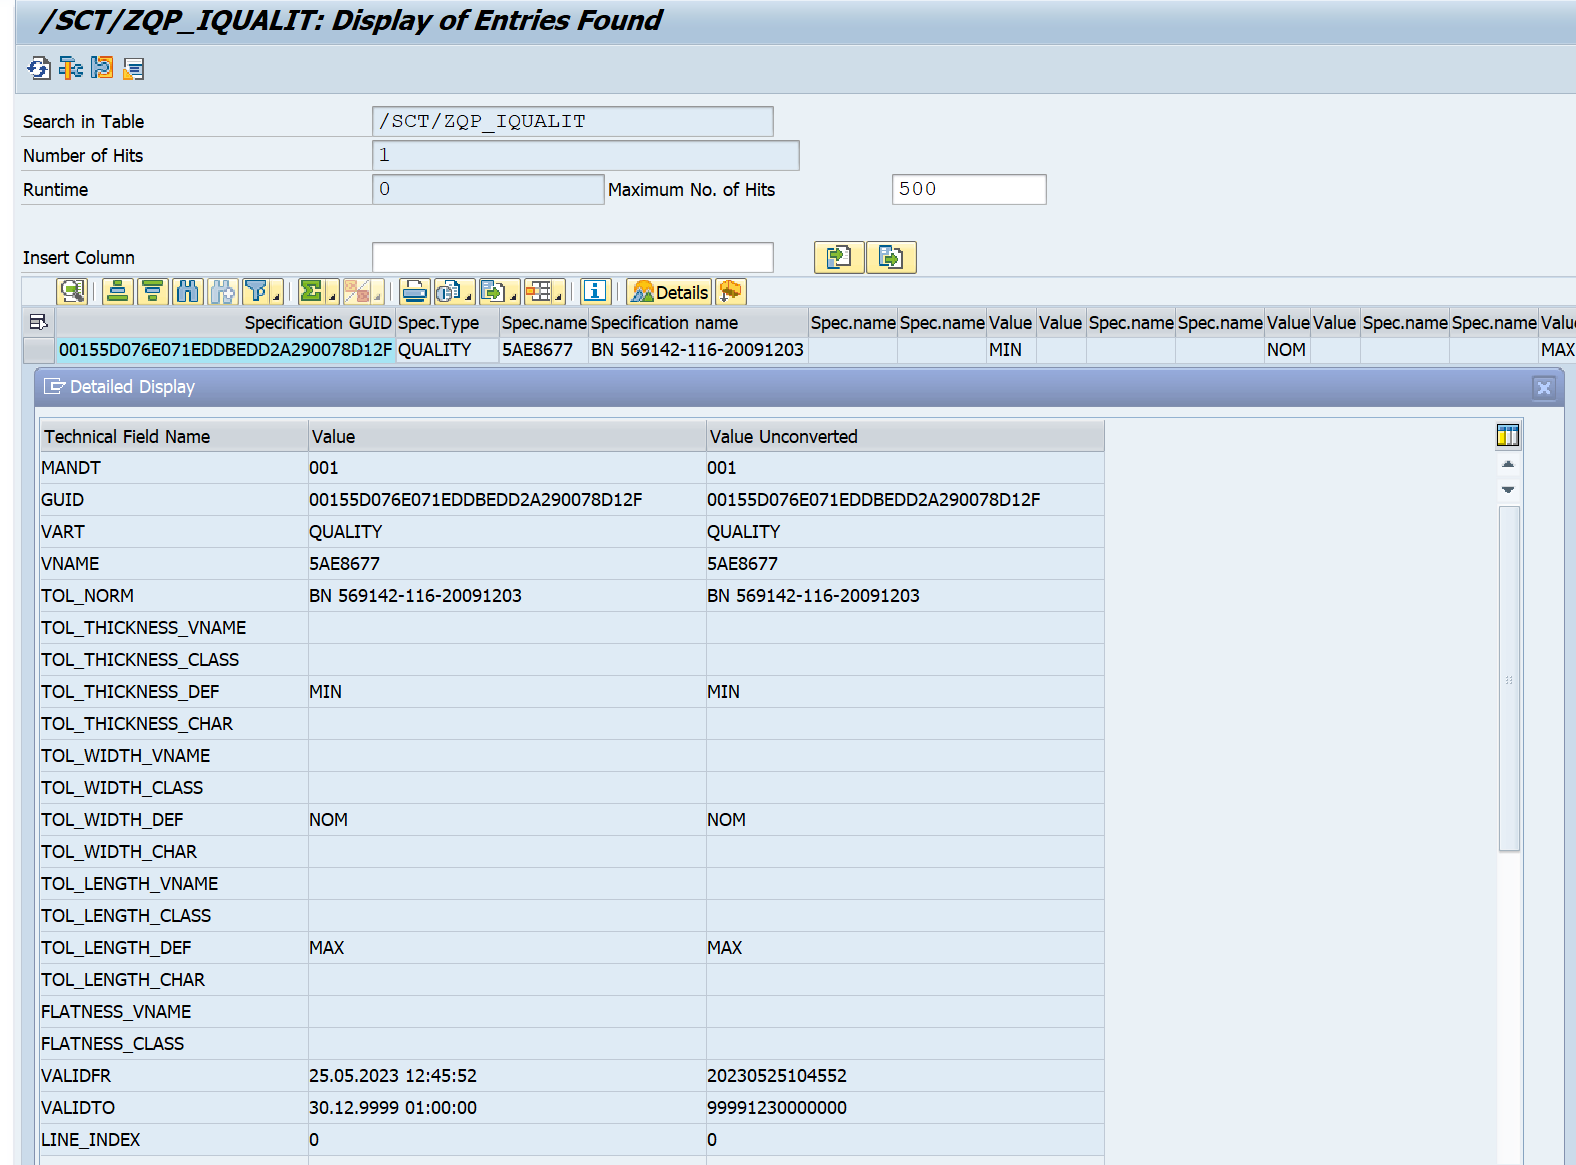This screenshot has width=1576, height=1165.
Task: Click the Insert Column input field
Action: pos(572,257)
